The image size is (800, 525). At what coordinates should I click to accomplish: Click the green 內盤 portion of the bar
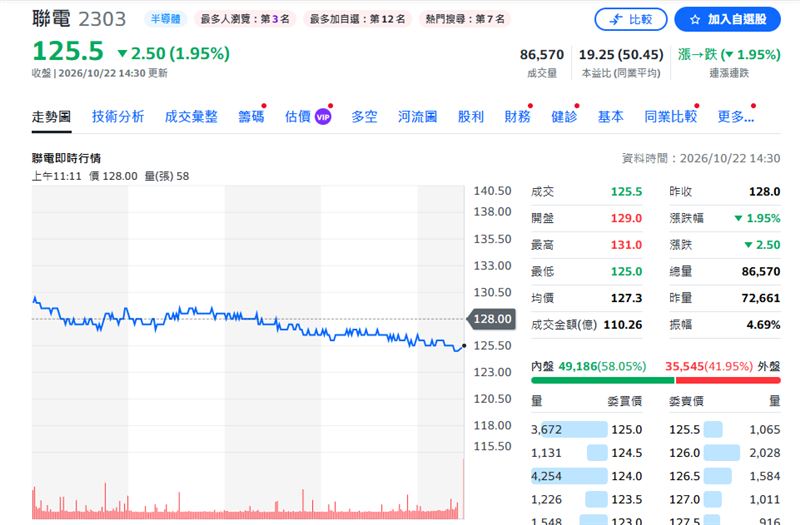point(603,380)
